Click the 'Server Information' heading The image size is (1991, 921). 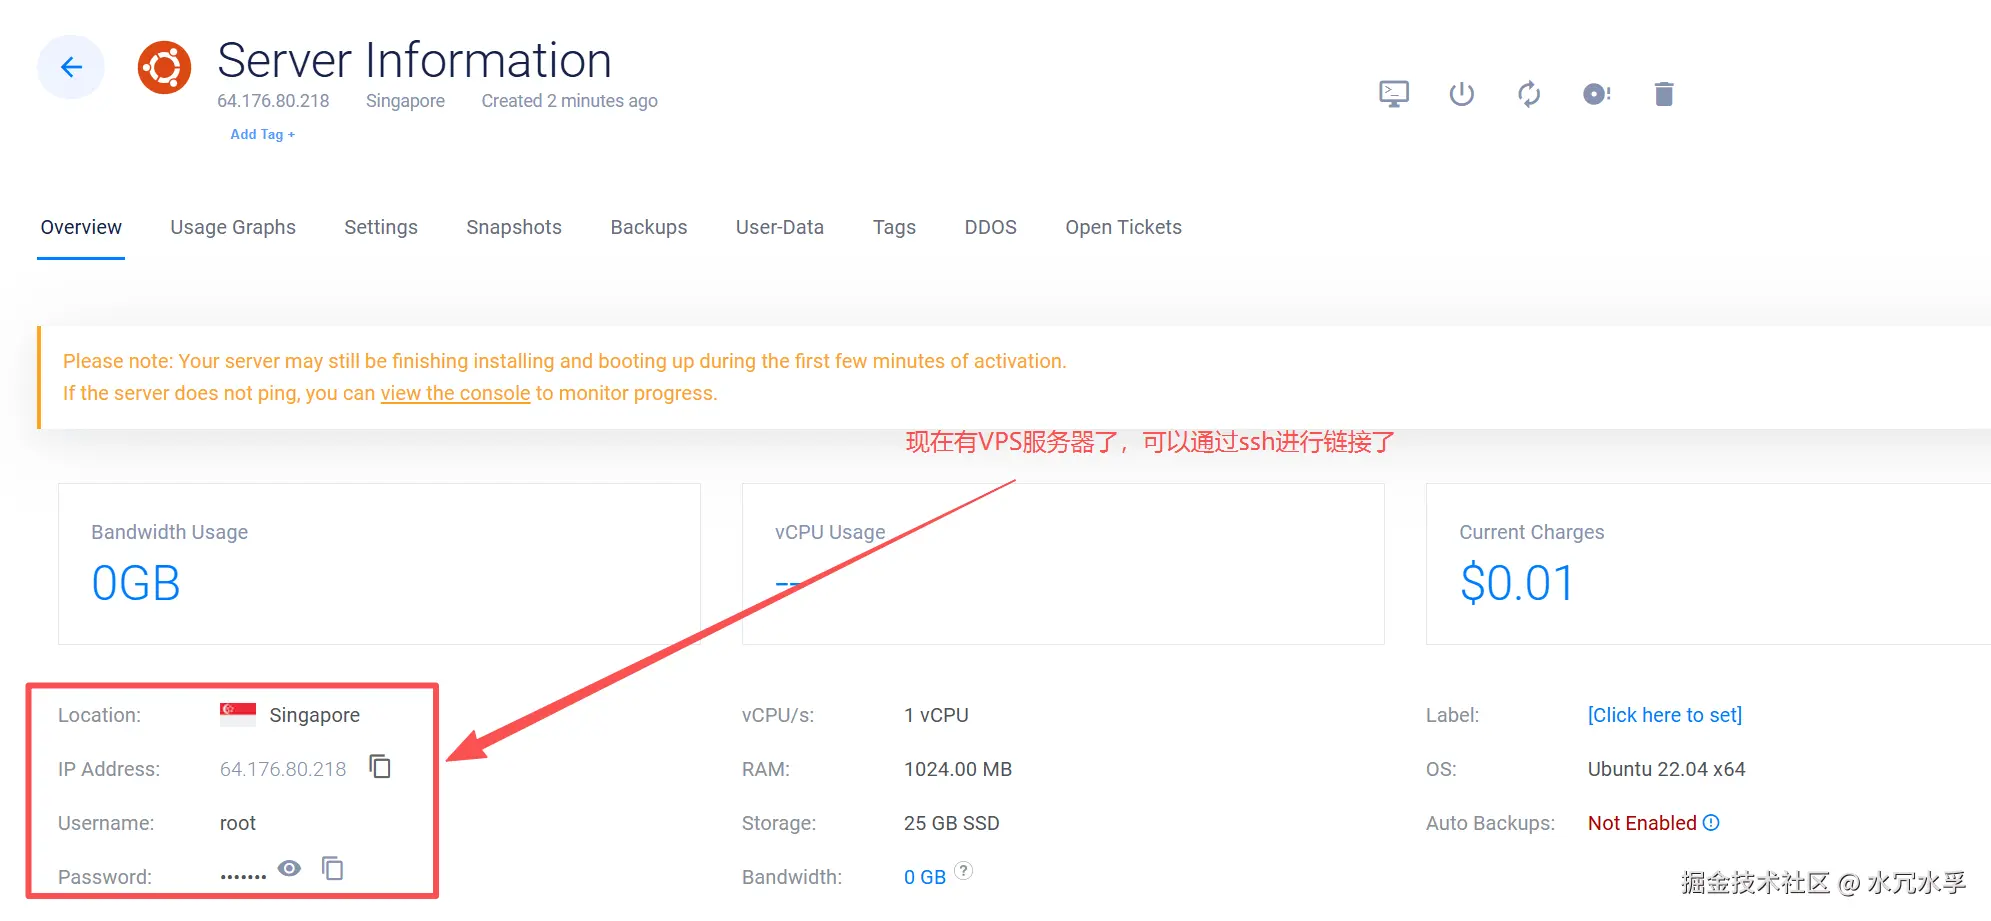pyautogui.click(x=414, y=60)
